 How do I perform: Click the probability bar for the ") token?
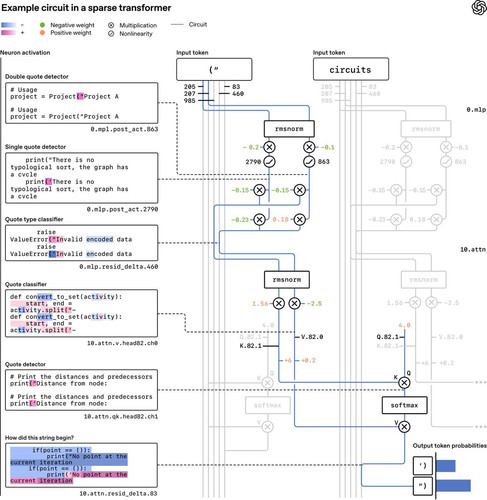coord(453,486)
